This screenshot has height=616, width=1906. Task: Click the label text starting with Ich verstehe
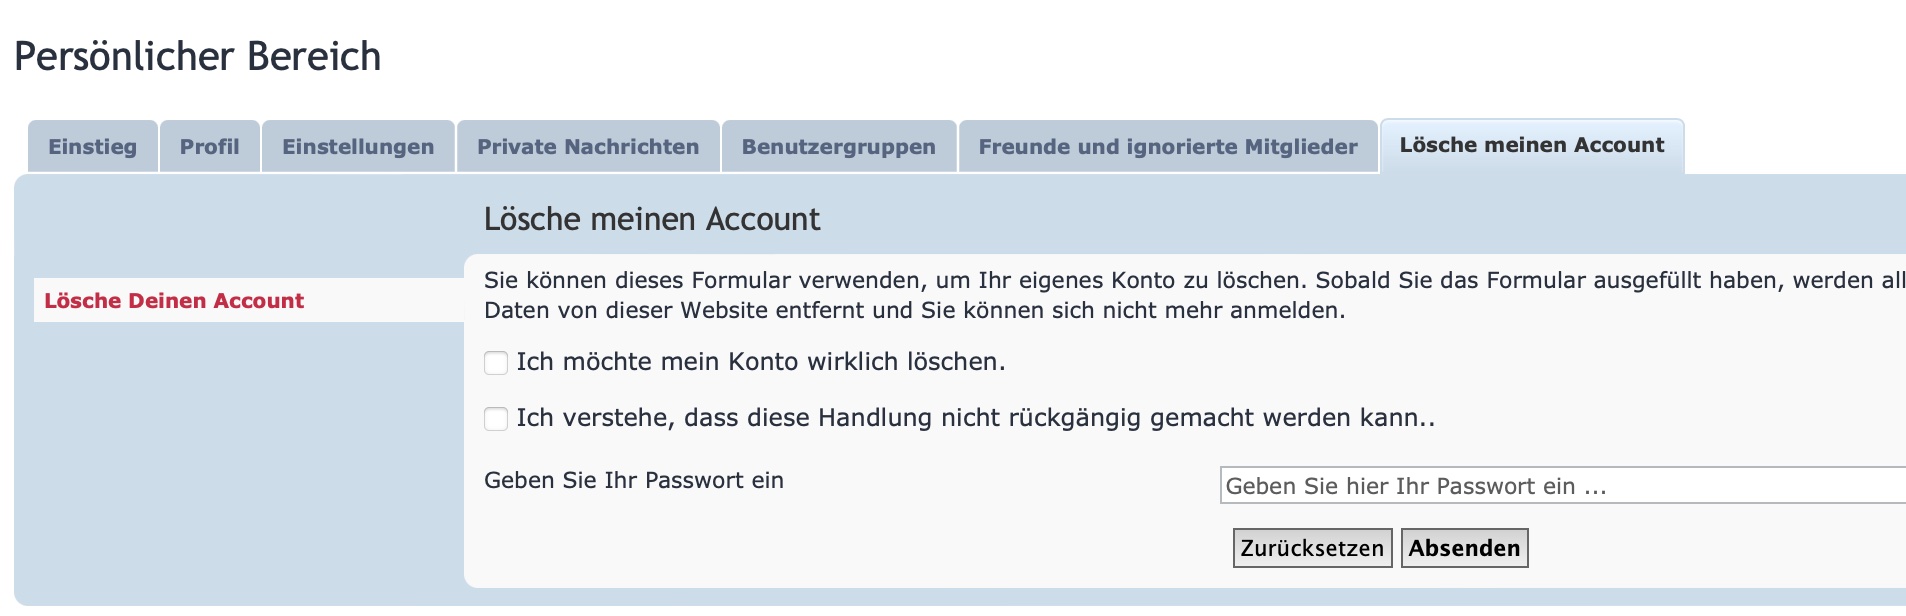[x=975, y=418]
